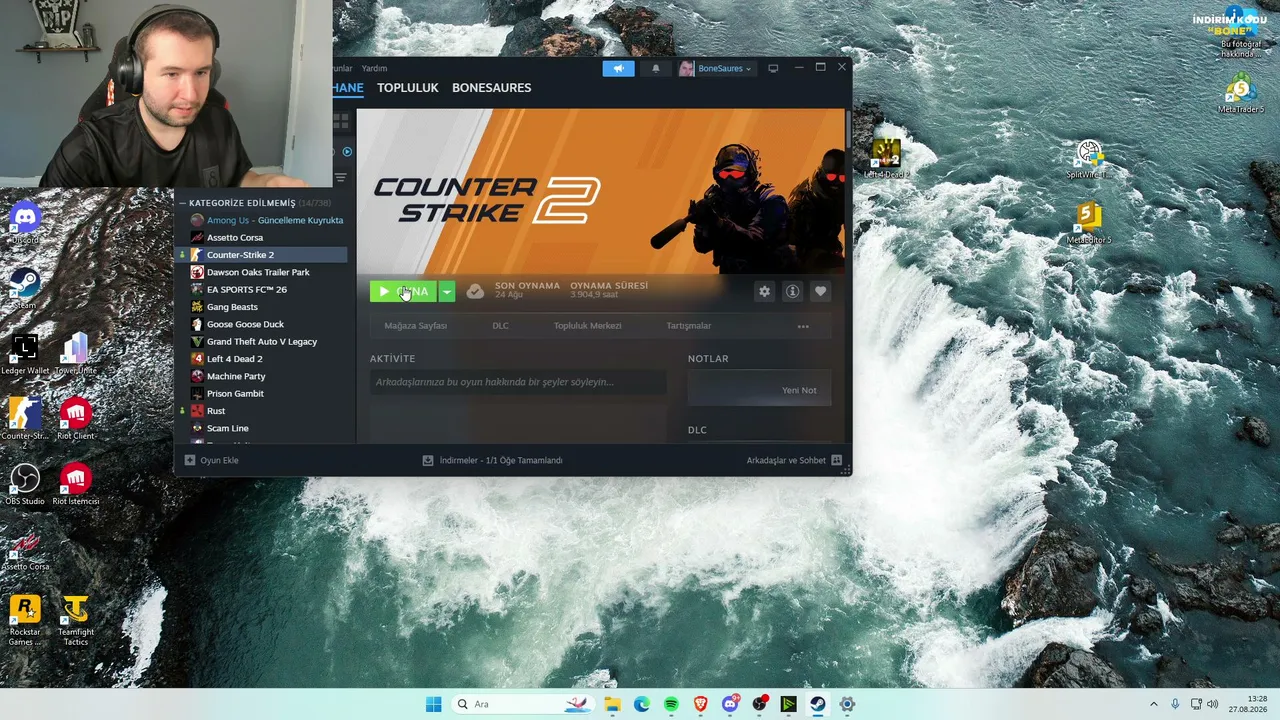Screen dimensions: 1280x720
Task: Open Spotify from the taskbar
Action: (671, 704)
